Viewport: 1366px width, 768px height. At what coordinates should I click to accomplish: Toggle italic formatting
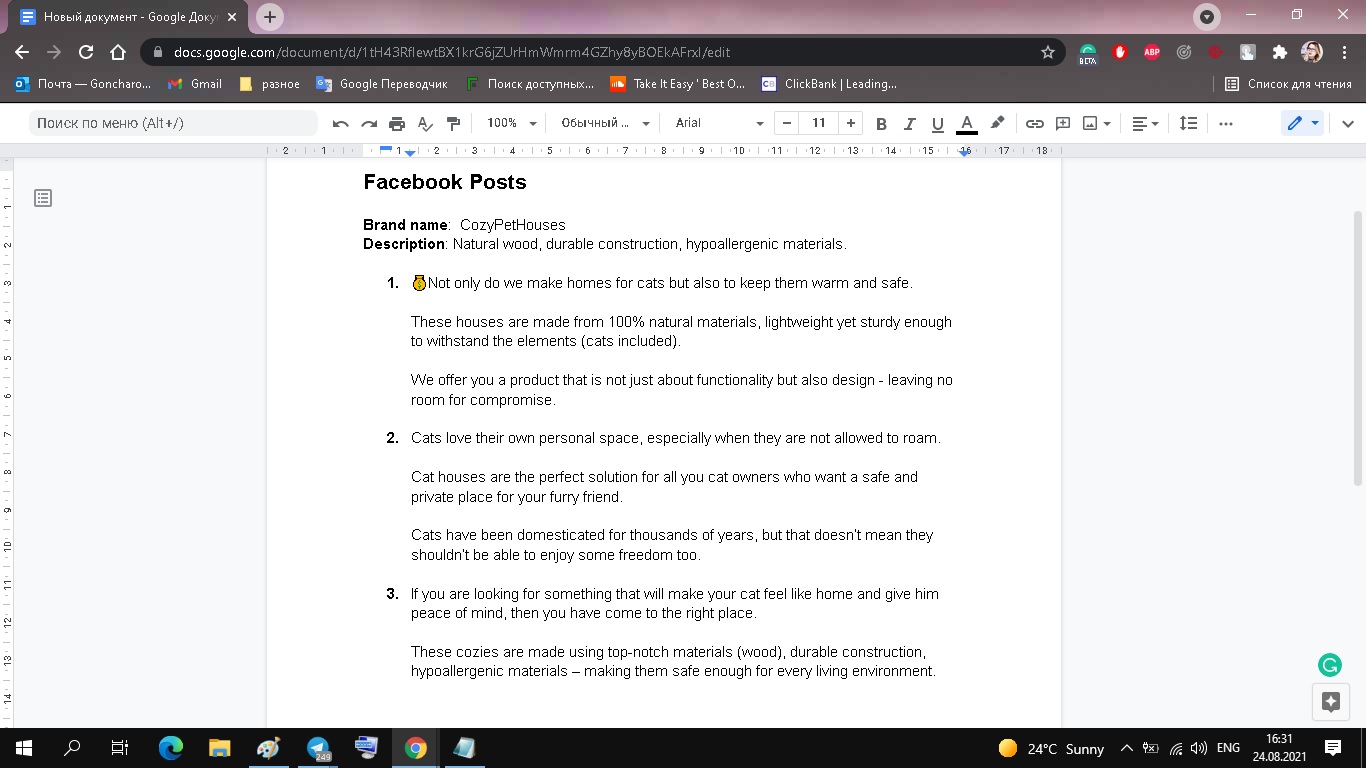point(909,123)
